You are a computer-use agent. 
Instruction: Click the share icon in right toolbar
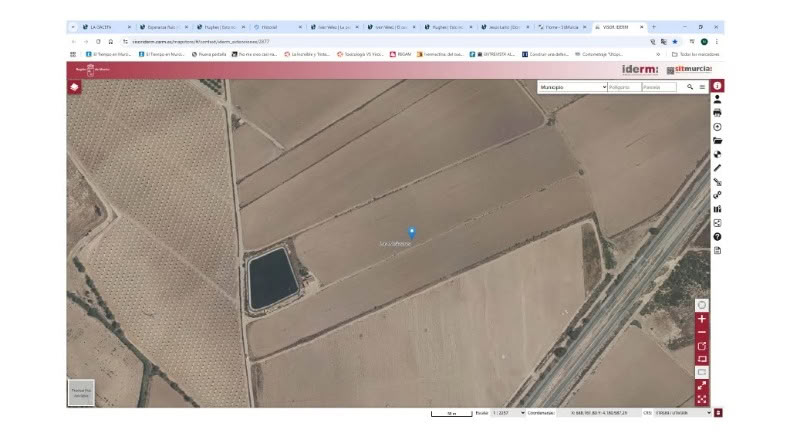pos(717,223)
